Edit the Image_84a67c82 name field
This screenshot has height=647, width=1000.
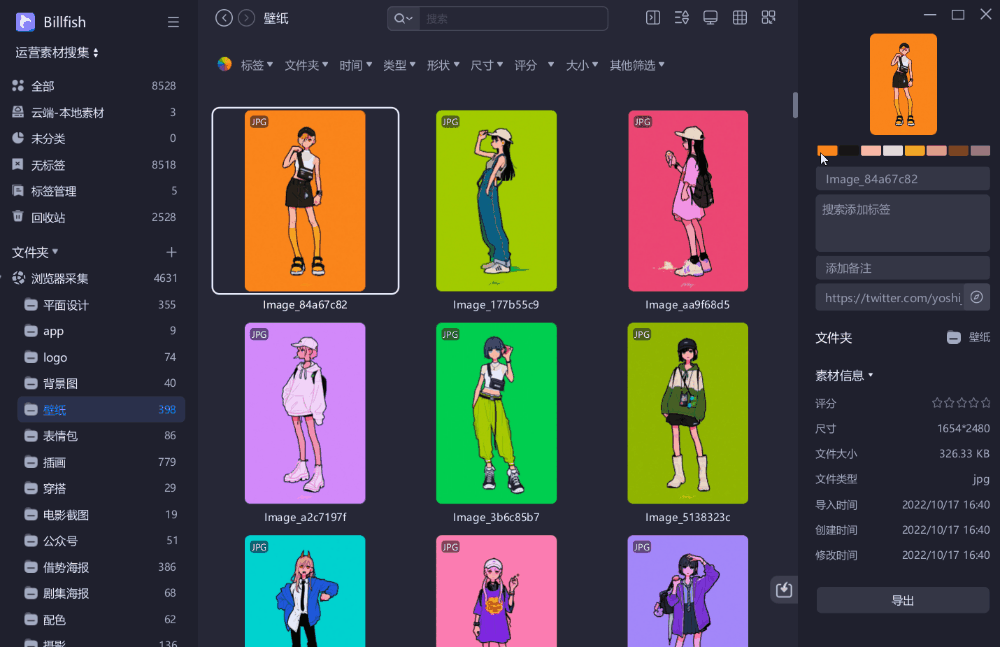point(902,179)
